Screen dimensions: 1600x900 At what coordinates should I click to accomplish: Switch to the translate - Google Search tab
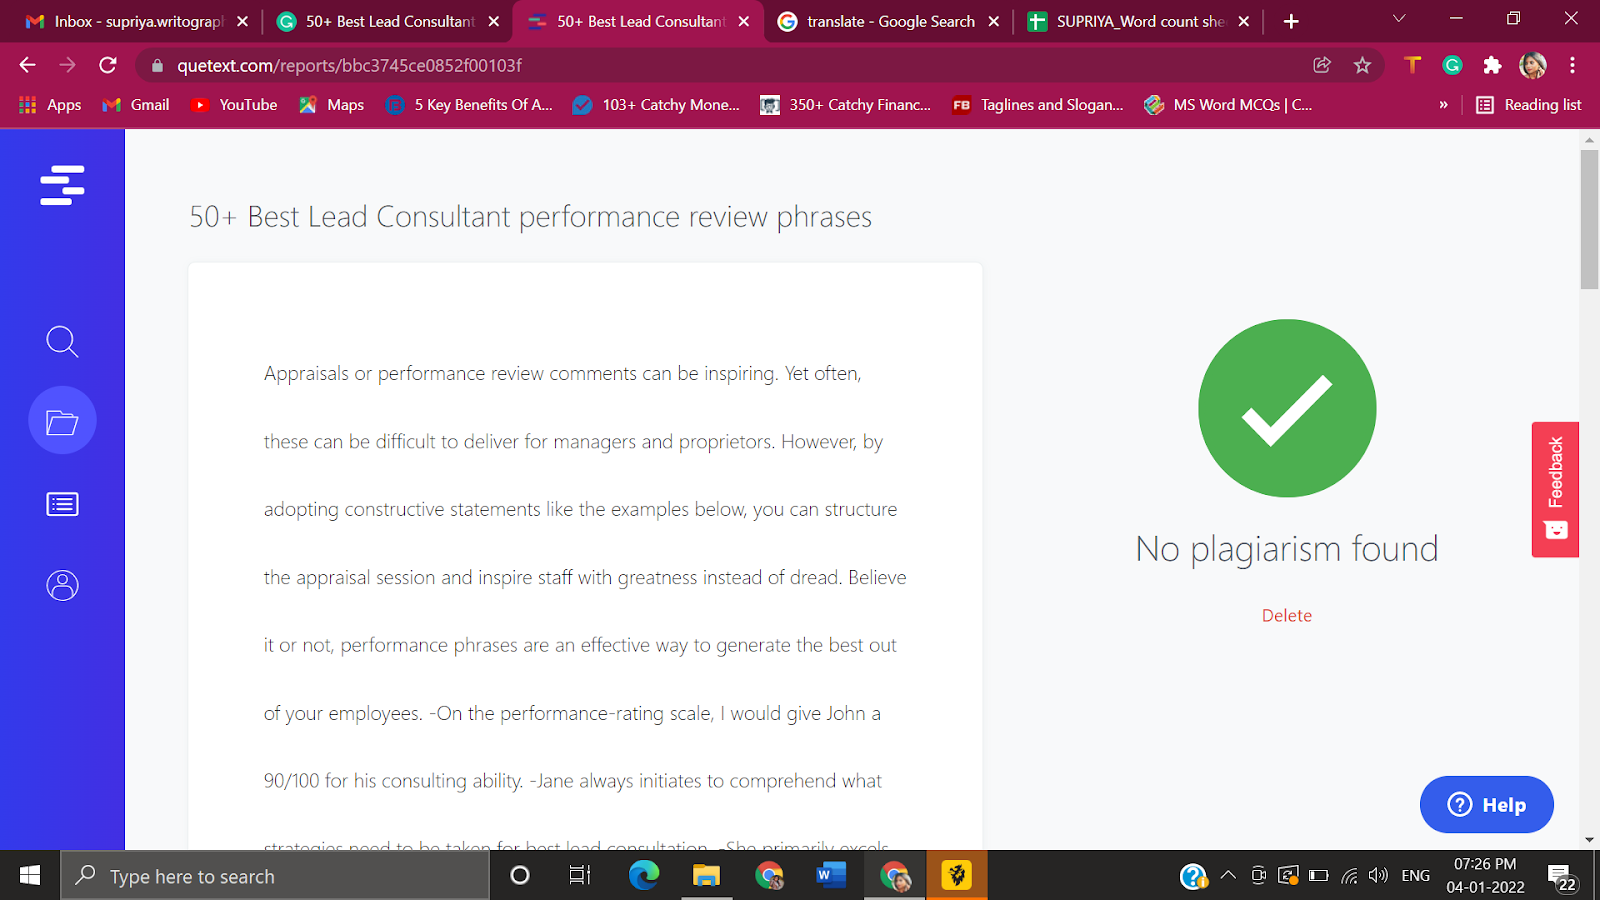(x=890, y=21)
